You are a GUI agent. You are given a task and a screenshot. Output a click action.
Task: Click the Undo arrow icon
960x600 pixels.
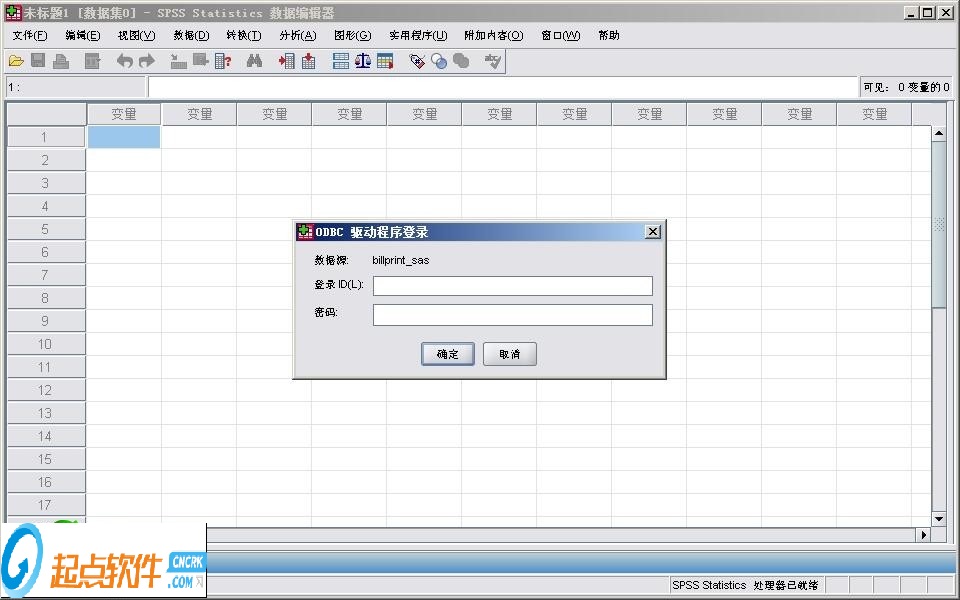coord(125,61)
